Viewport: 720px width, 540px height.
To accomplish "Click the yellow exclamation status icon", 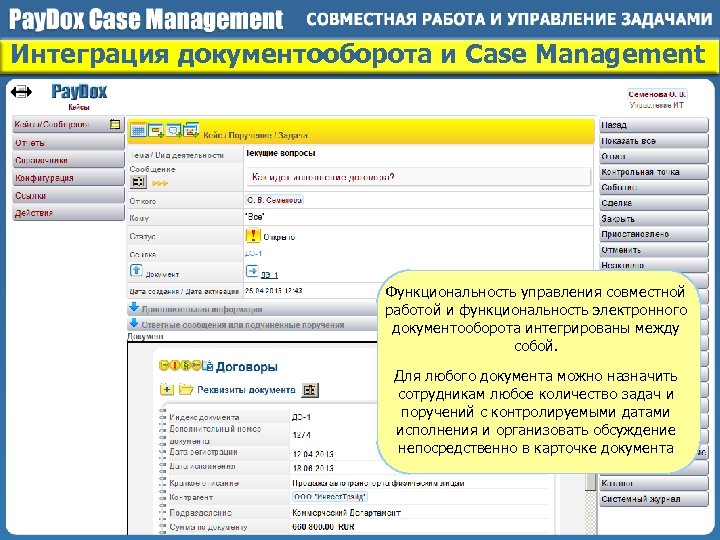I will [253, 236].
